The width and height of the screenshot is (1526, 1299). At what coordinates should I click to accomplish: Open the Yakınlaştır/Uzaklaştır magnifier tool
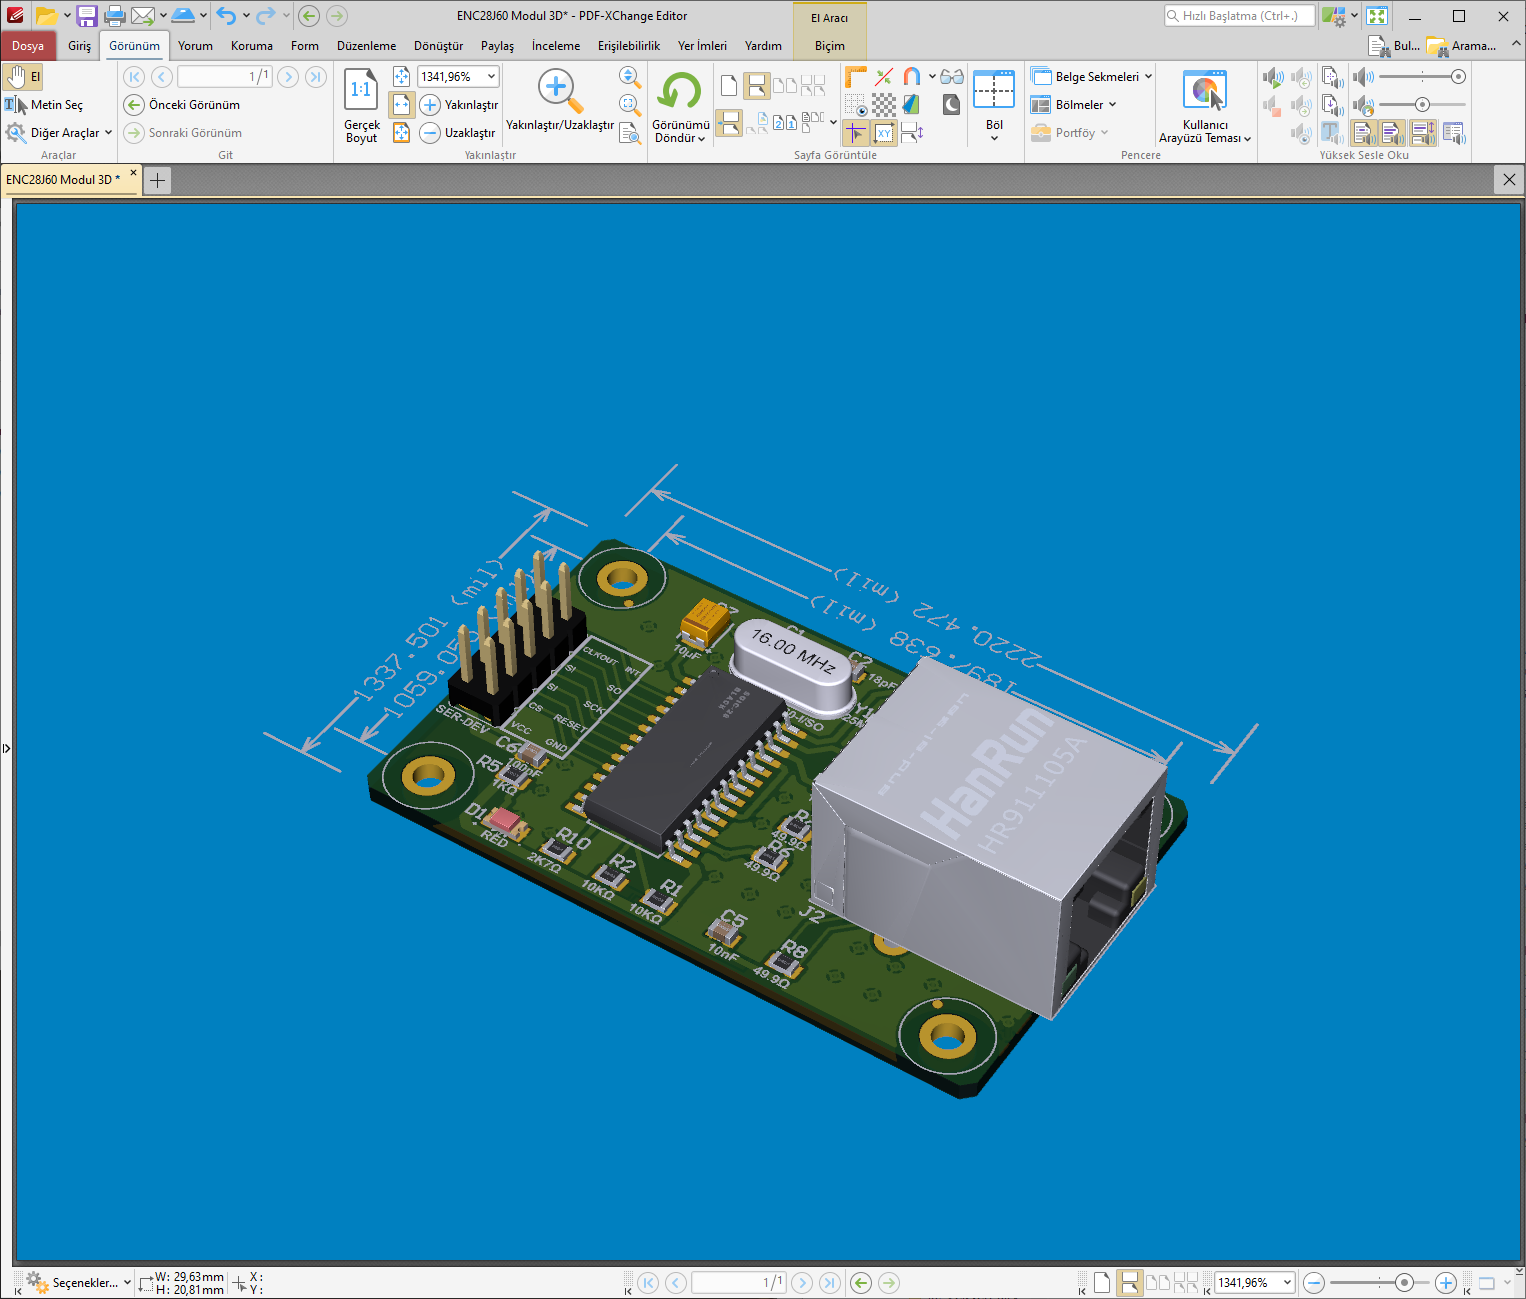click(558, 89)
